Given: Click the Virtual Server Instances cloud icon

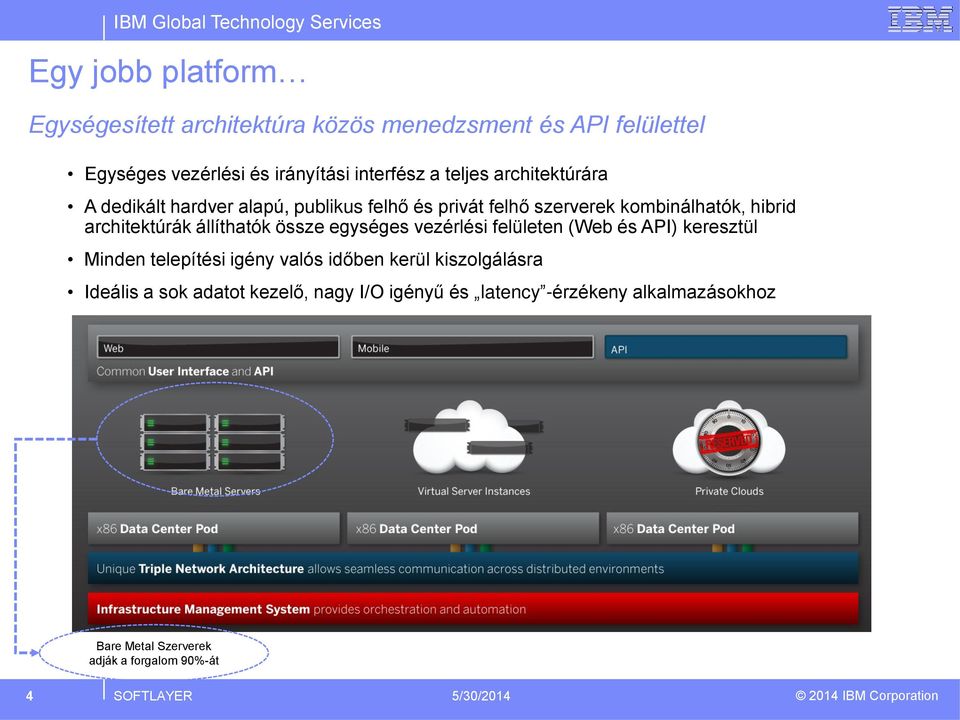Looking at the screenshot, I should pyautogui.click(x=473, y=436).
